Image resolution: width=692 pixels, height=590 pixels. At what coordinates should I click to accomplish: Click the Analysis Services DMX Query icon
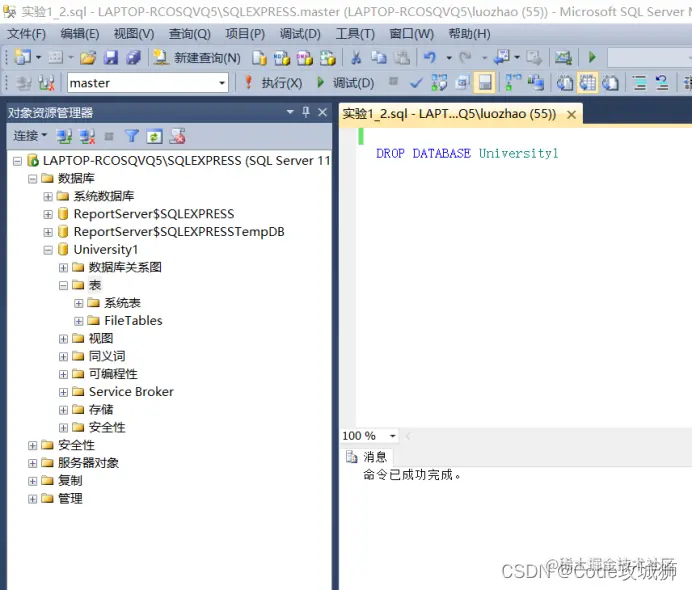click(x=305, y=58)
